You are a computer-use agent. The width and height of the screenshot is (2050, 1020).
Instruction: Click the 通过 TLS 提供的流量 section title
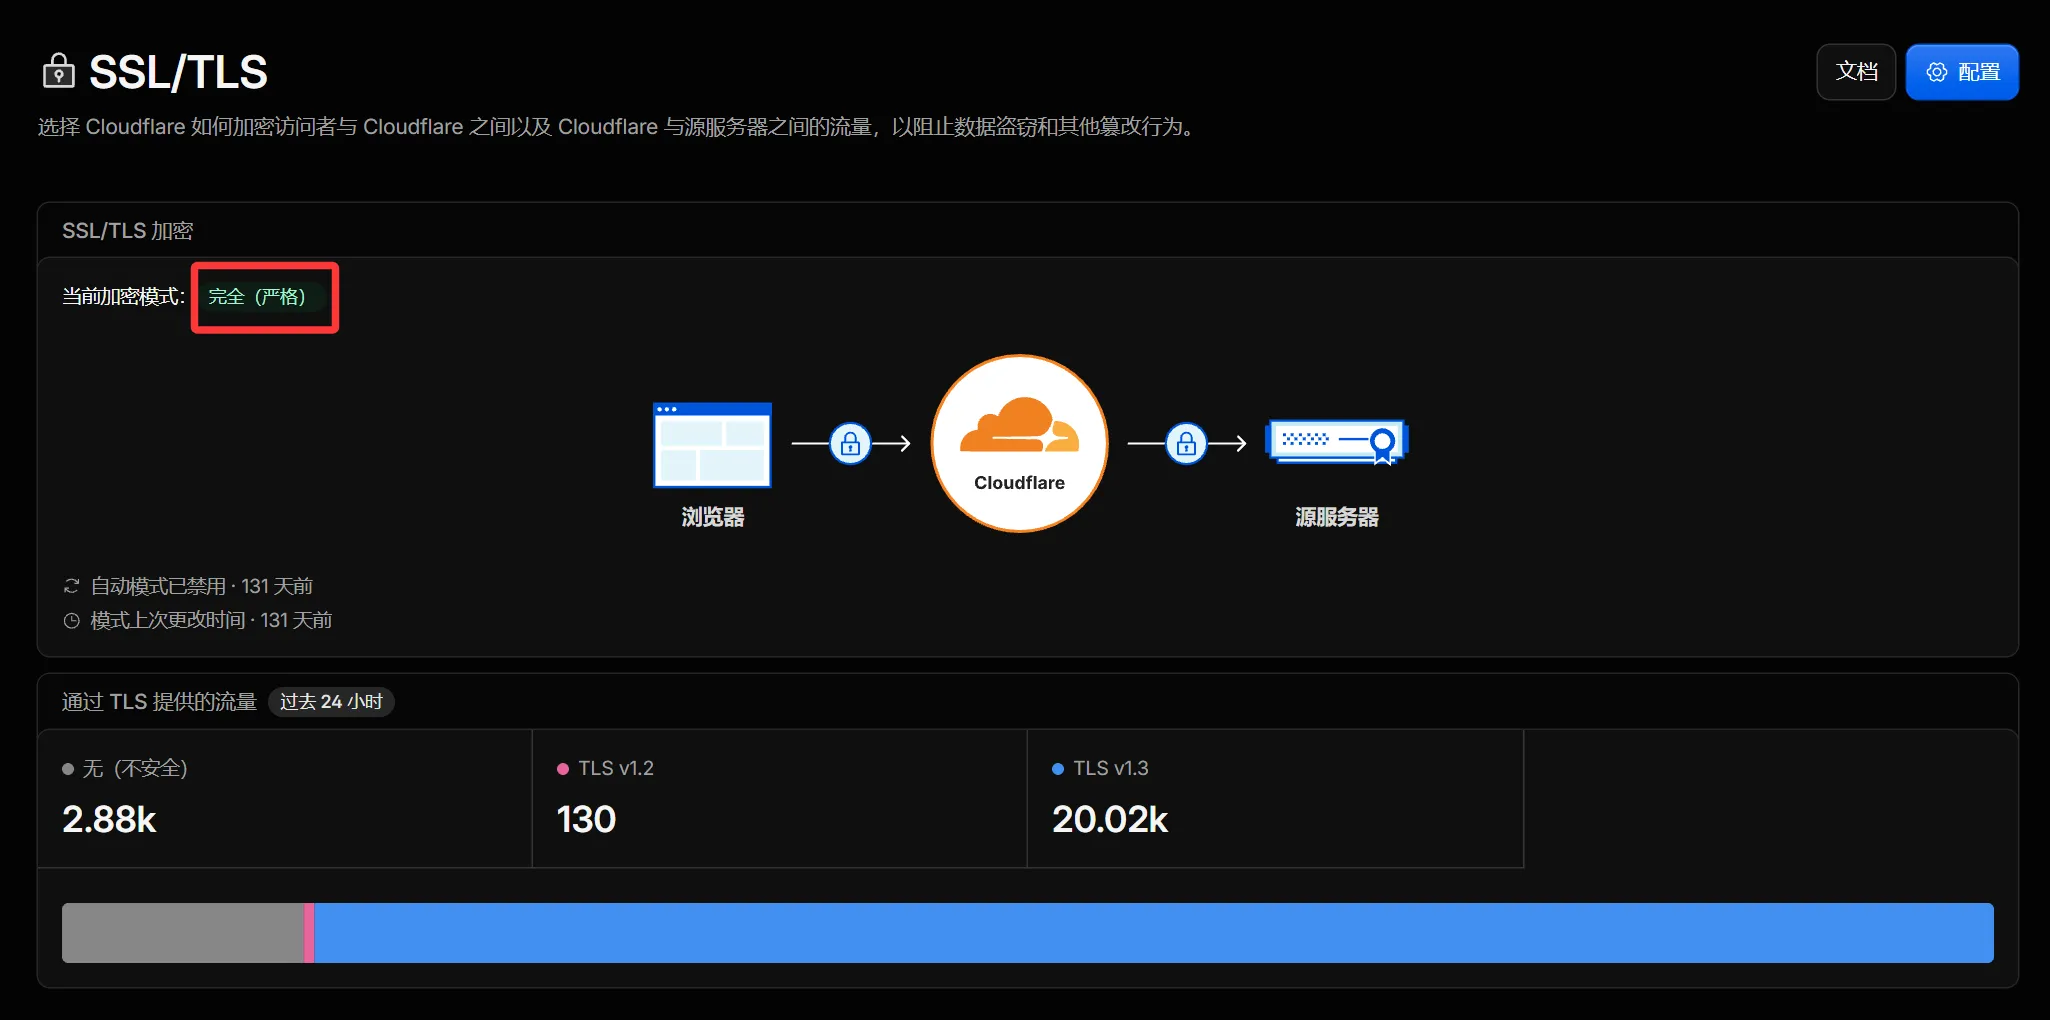[159, 702]
